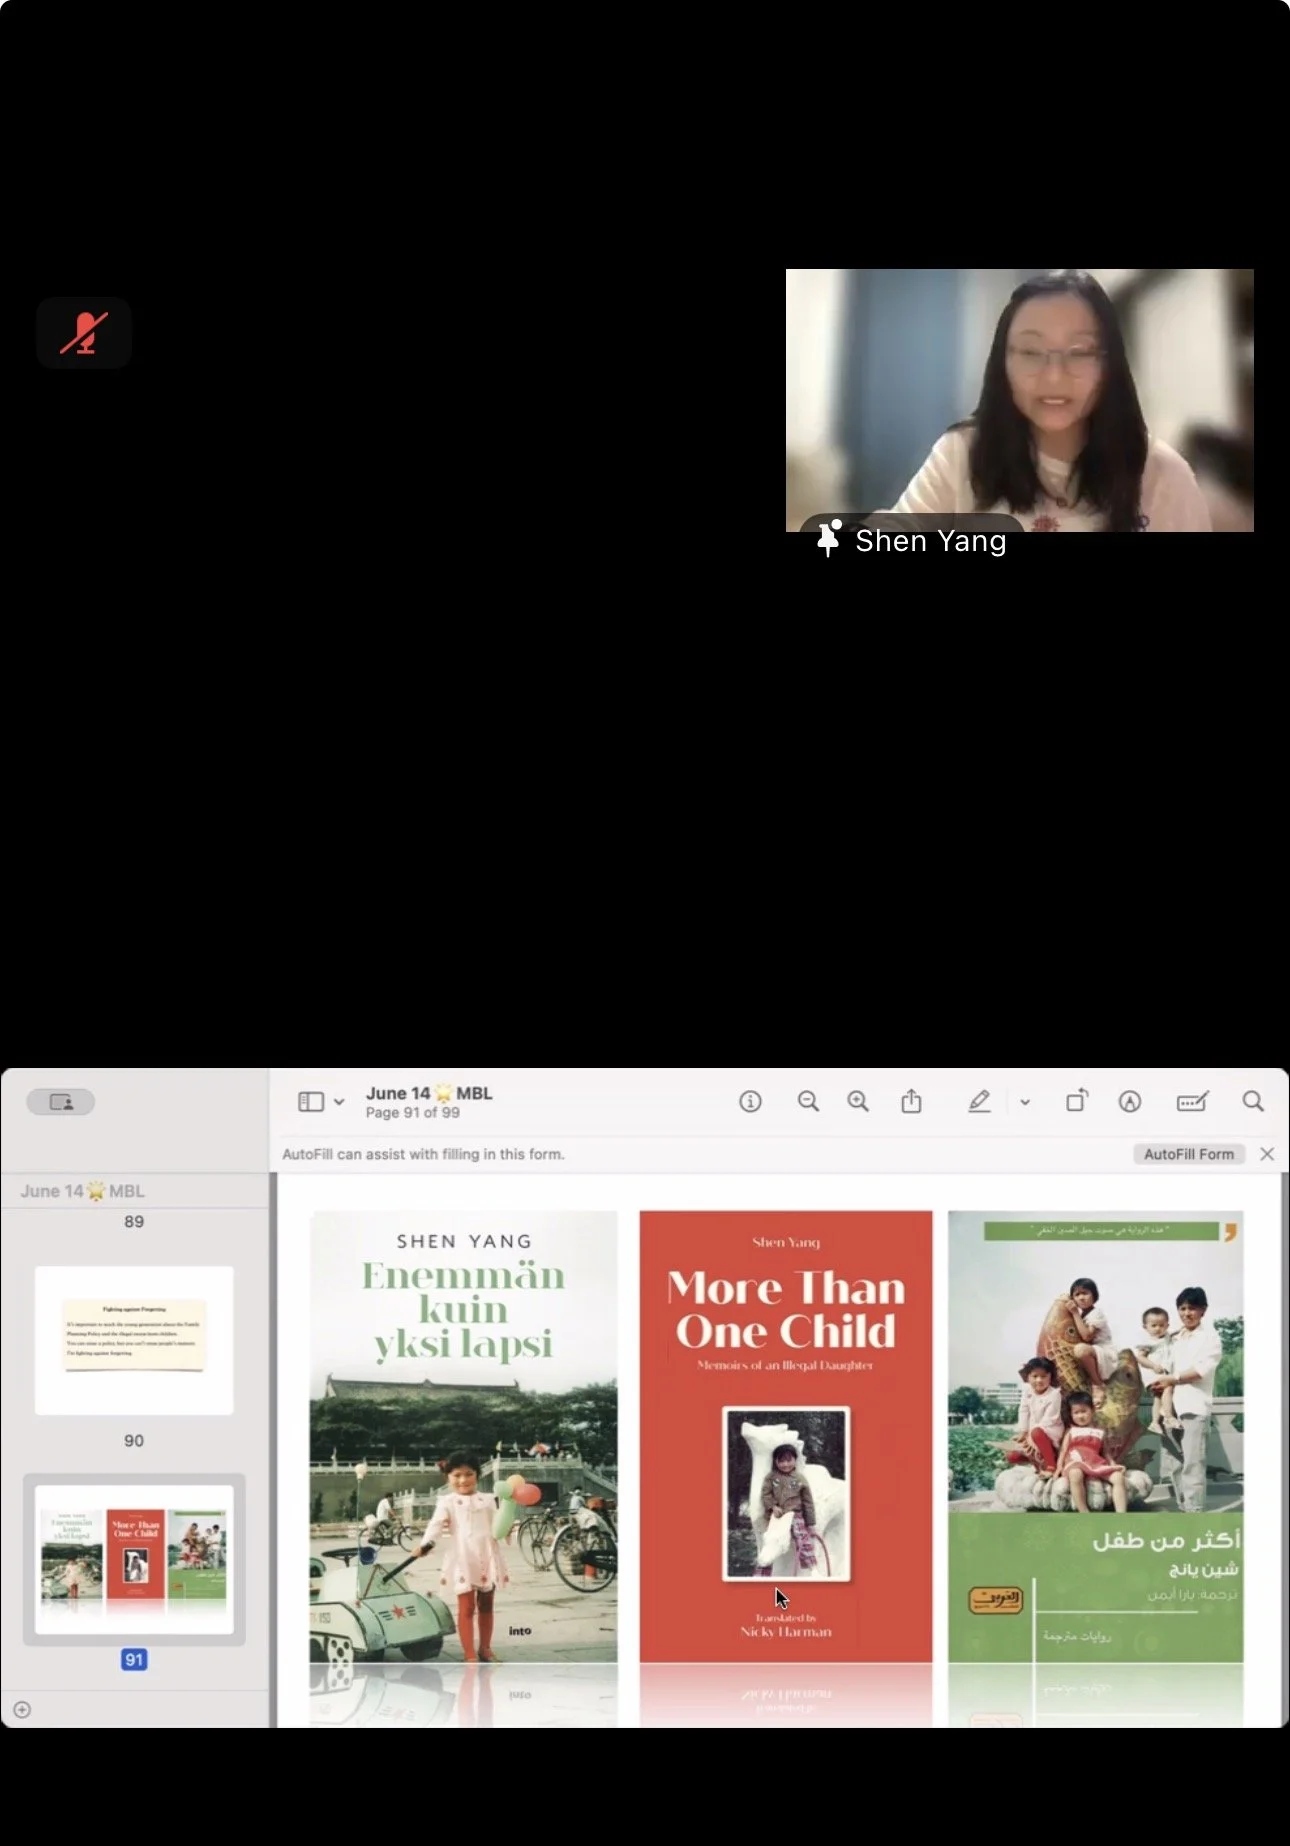
Task: Select page 91 thumbnail in sidebar
Action: tap(134, 1559)
